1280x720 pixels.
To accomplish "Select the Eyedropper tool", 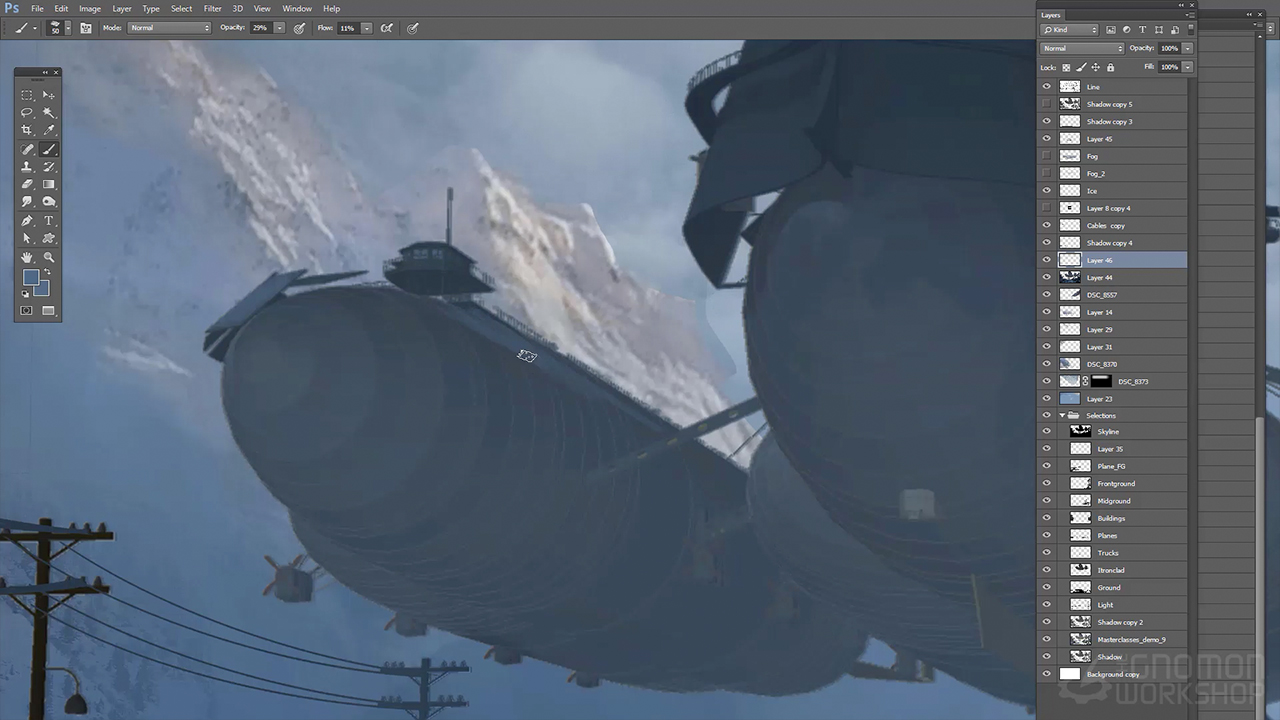I will [x=49, y=130].
